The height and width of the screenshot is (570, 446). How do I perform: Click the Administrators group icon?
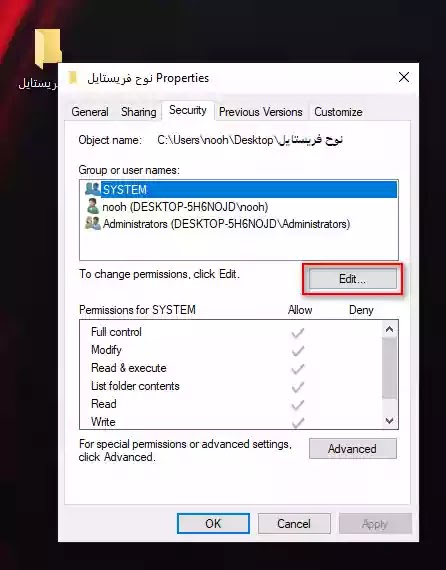(93, 223)
